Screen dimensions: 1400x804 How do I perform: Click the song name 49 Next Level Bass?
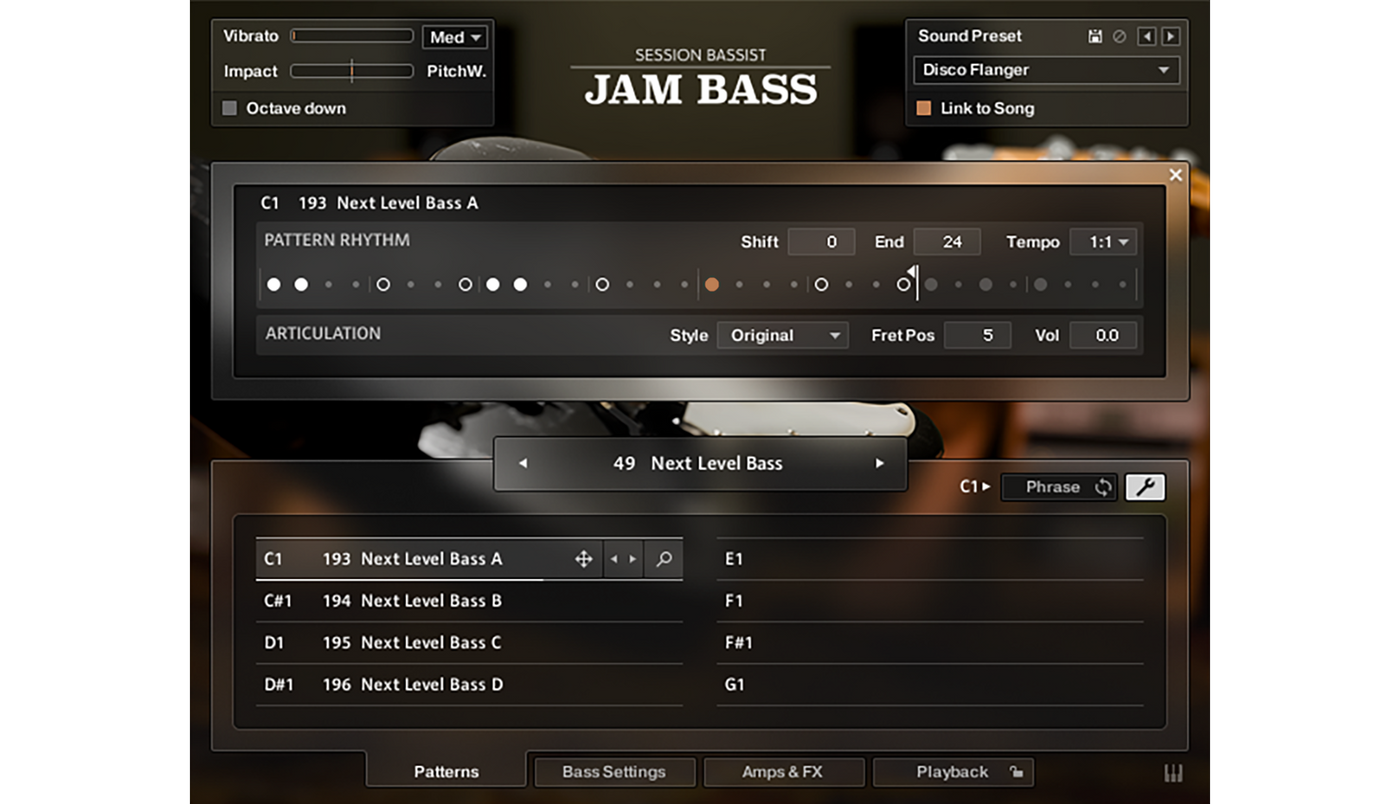pos(698,464)
